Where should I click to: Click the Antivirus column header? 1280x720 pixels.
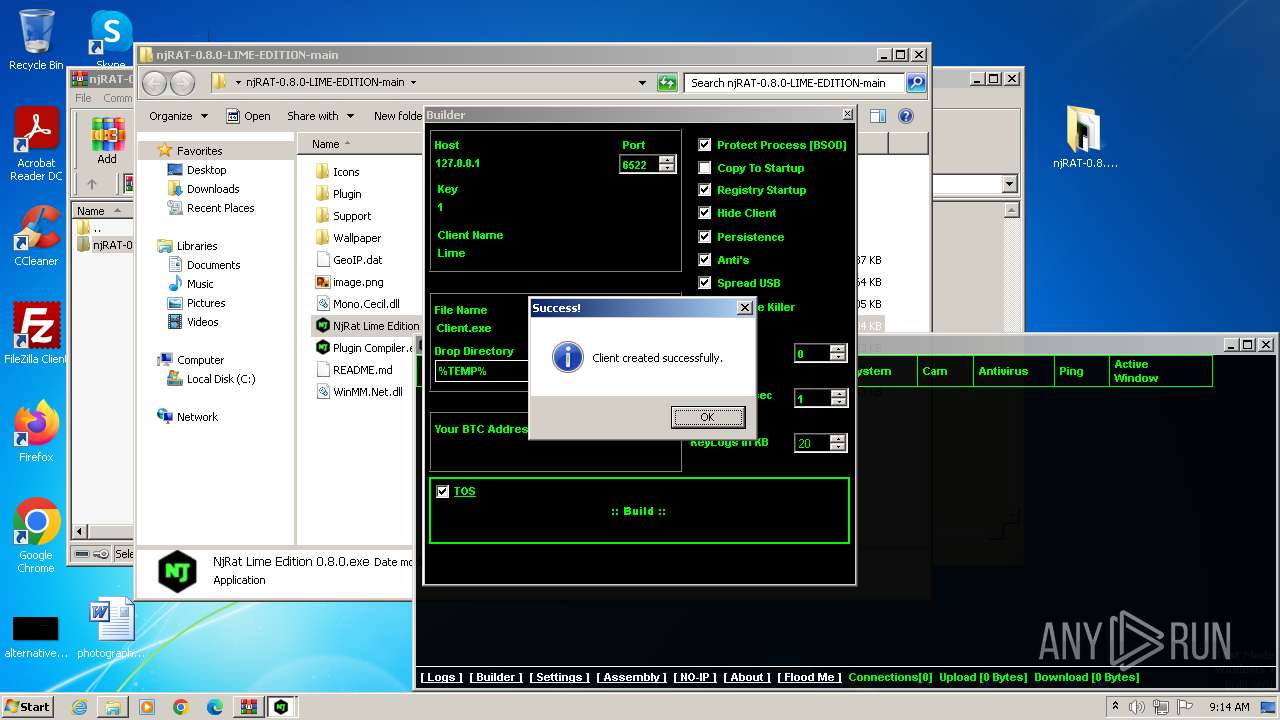1012,371
